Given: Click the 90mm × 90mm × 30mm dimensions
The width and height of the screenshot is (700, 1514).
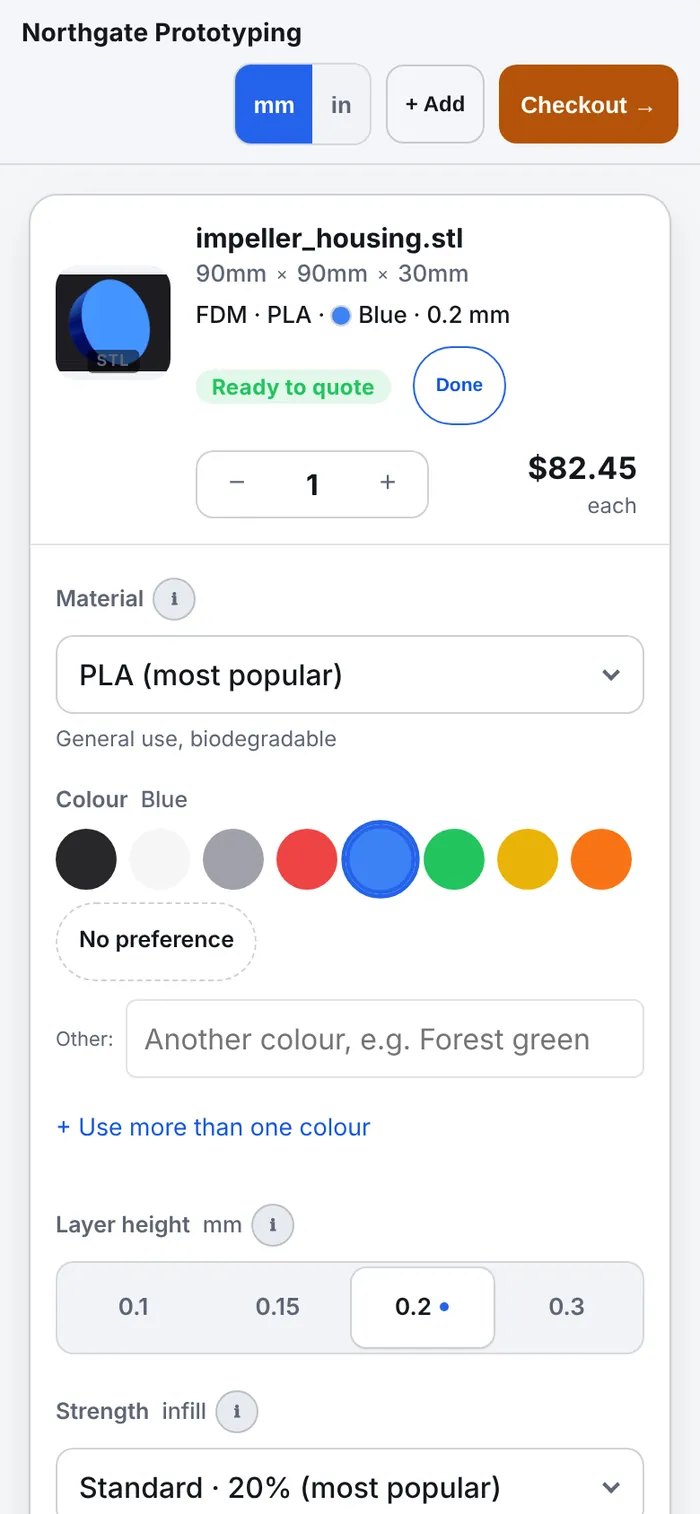Looking at the screenshot, I should 332,273.
